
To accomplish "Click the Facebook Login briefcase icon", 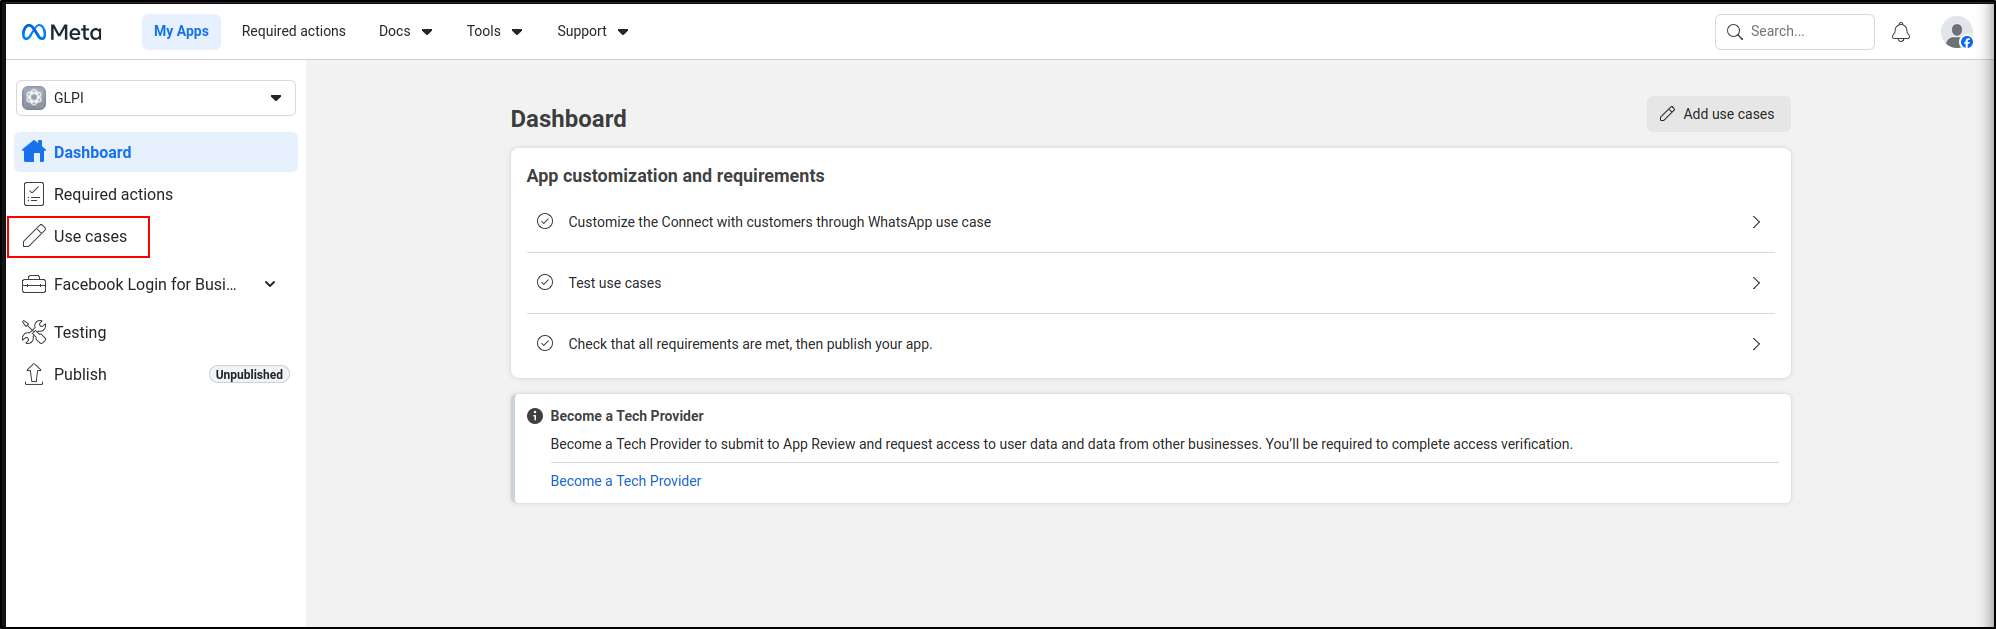I will coord(34,284).
